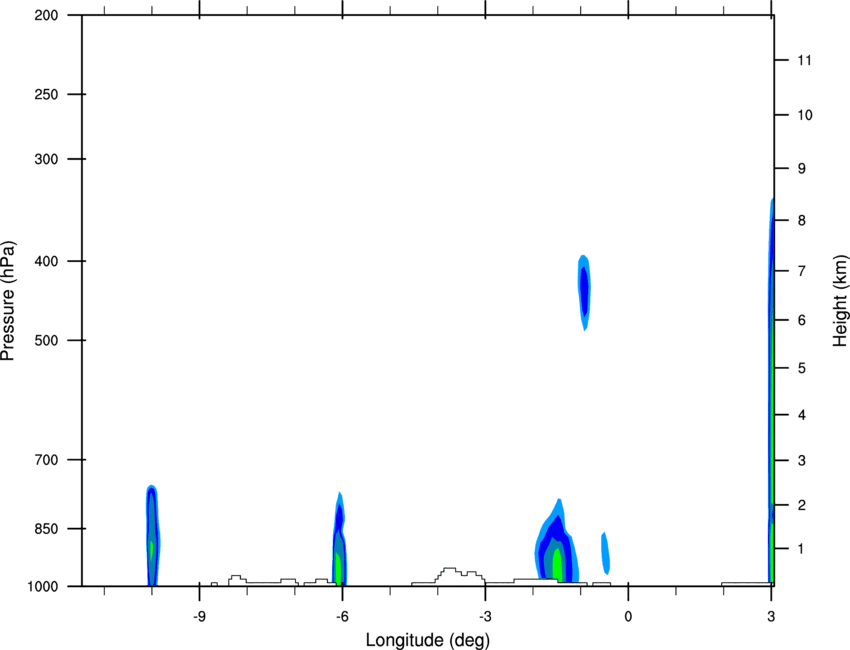Pick the 2 km height label
Screen dimensions: 850x650
802,505
